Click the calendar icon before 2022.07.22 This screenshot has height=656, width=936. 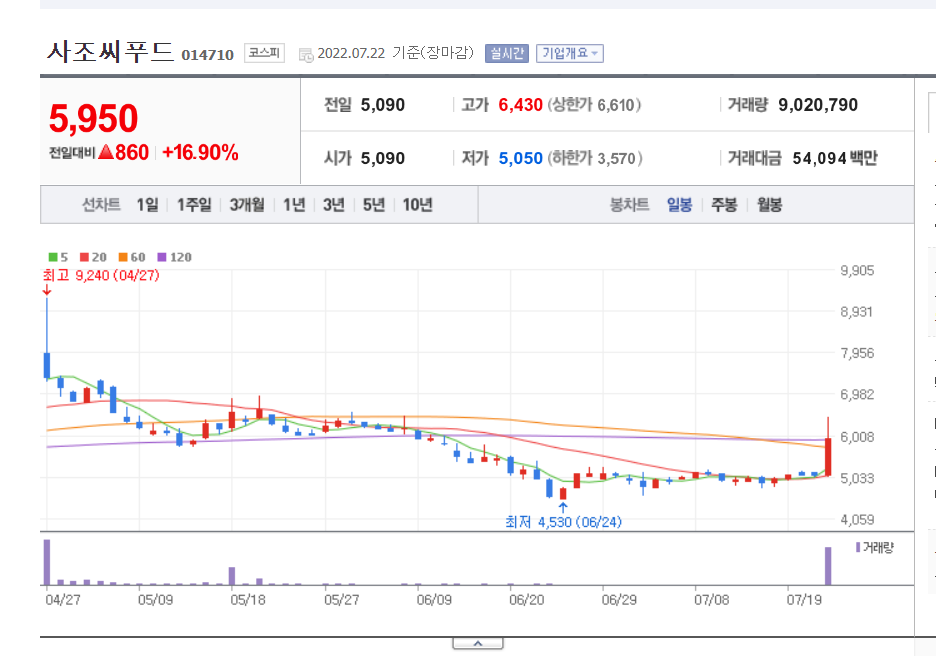(x=306, y=56)
